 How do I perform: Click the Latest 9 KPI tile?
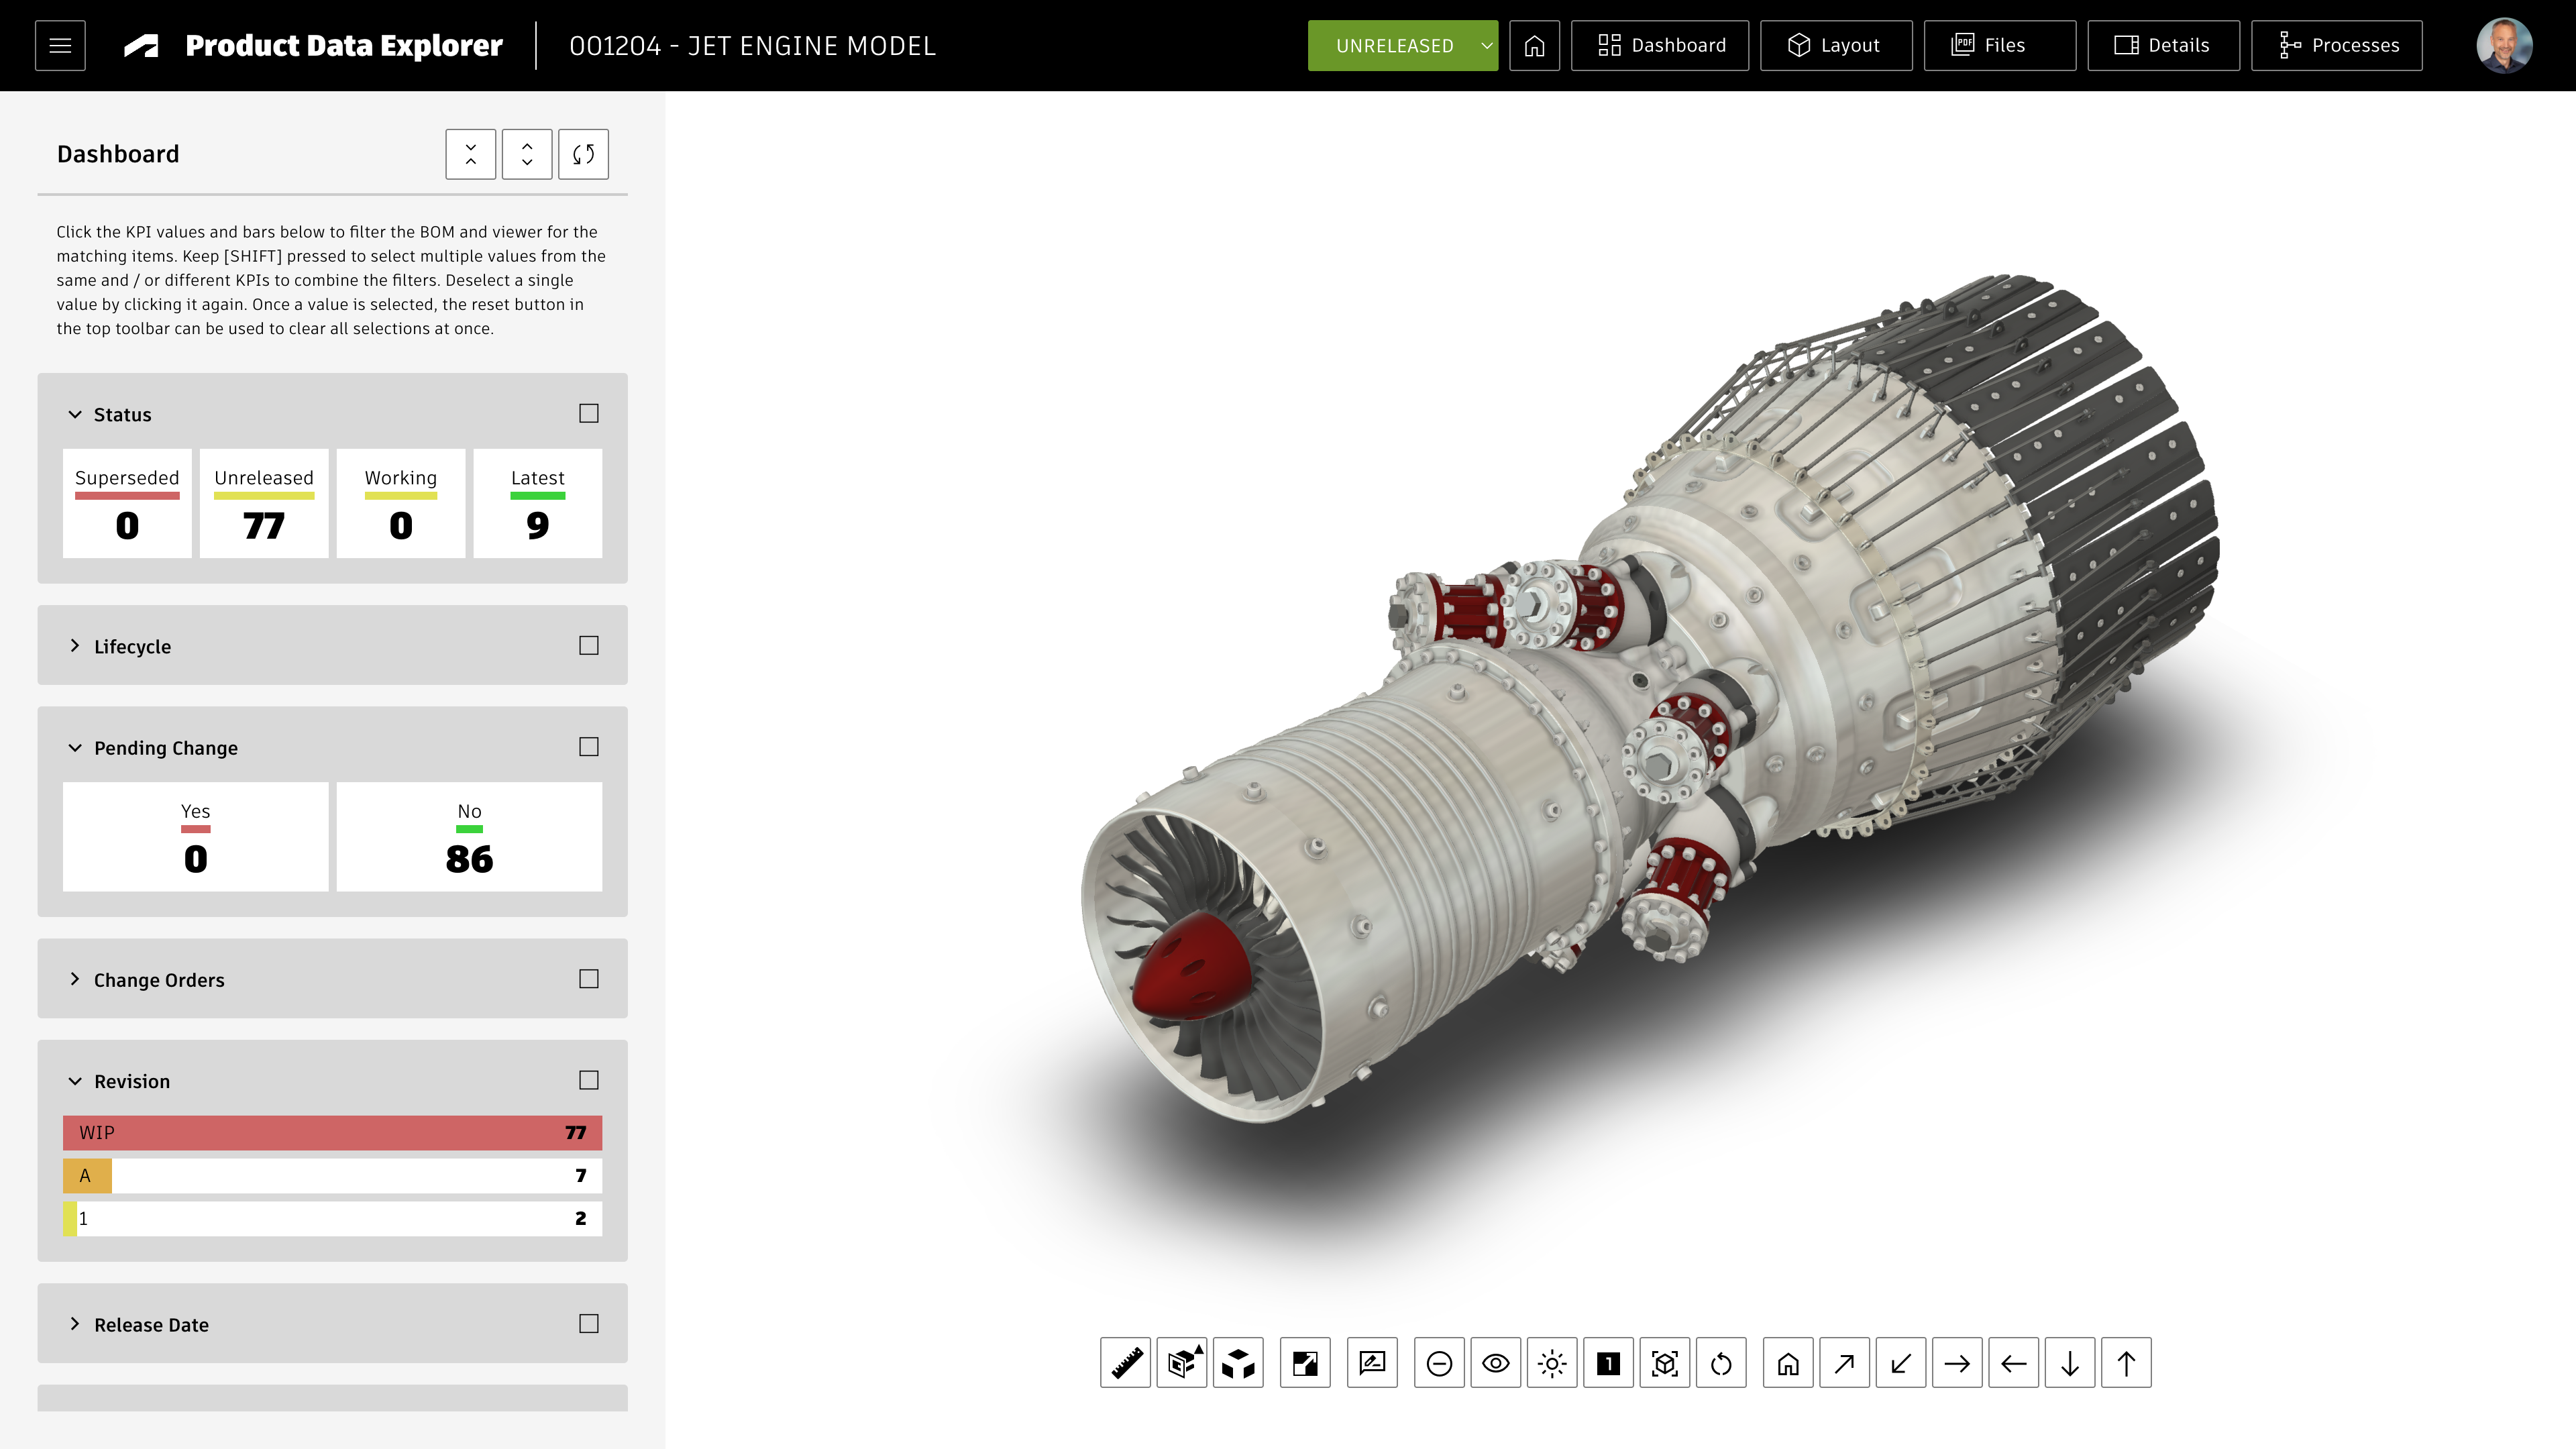pos(537,503)
